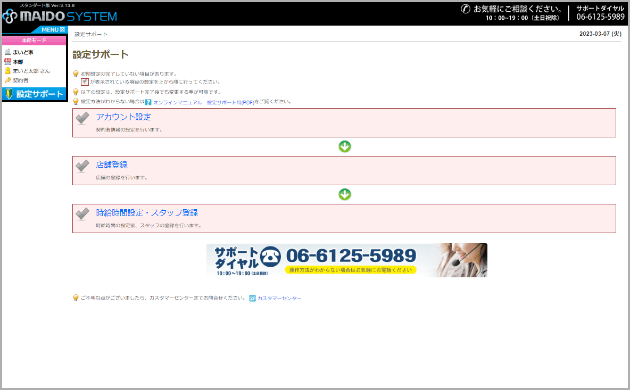Viewport: 630px width, 390px height.
Task: Click the header phone number 06-6125-5989
Action: coord(600,17)
